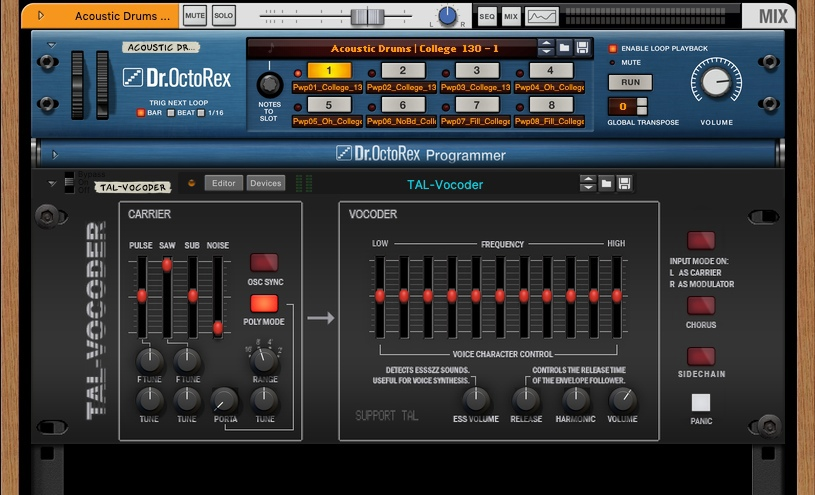Expand the Dr. Octo Rex Programmer panel
Screen dimensions: 815x495
55,154
